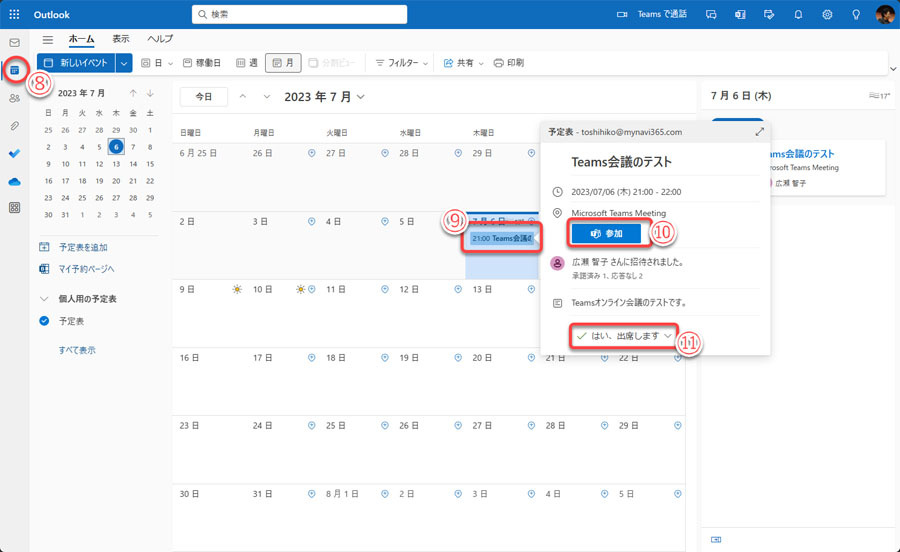Open more apps icon in sidebar
The height and width of the screenshot is (552, 900).
coord(14,208)
